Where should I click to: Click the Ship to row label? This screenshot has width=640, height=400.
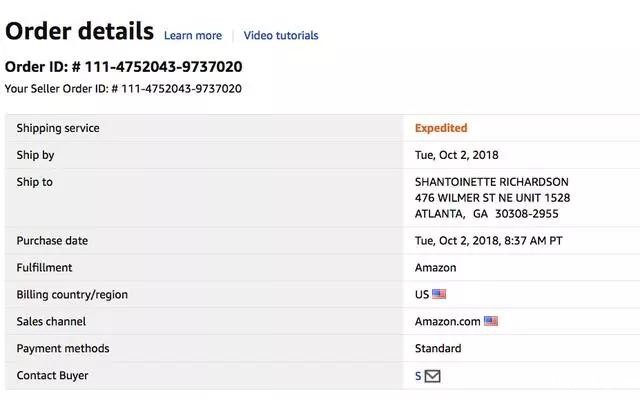click(35, 182)
